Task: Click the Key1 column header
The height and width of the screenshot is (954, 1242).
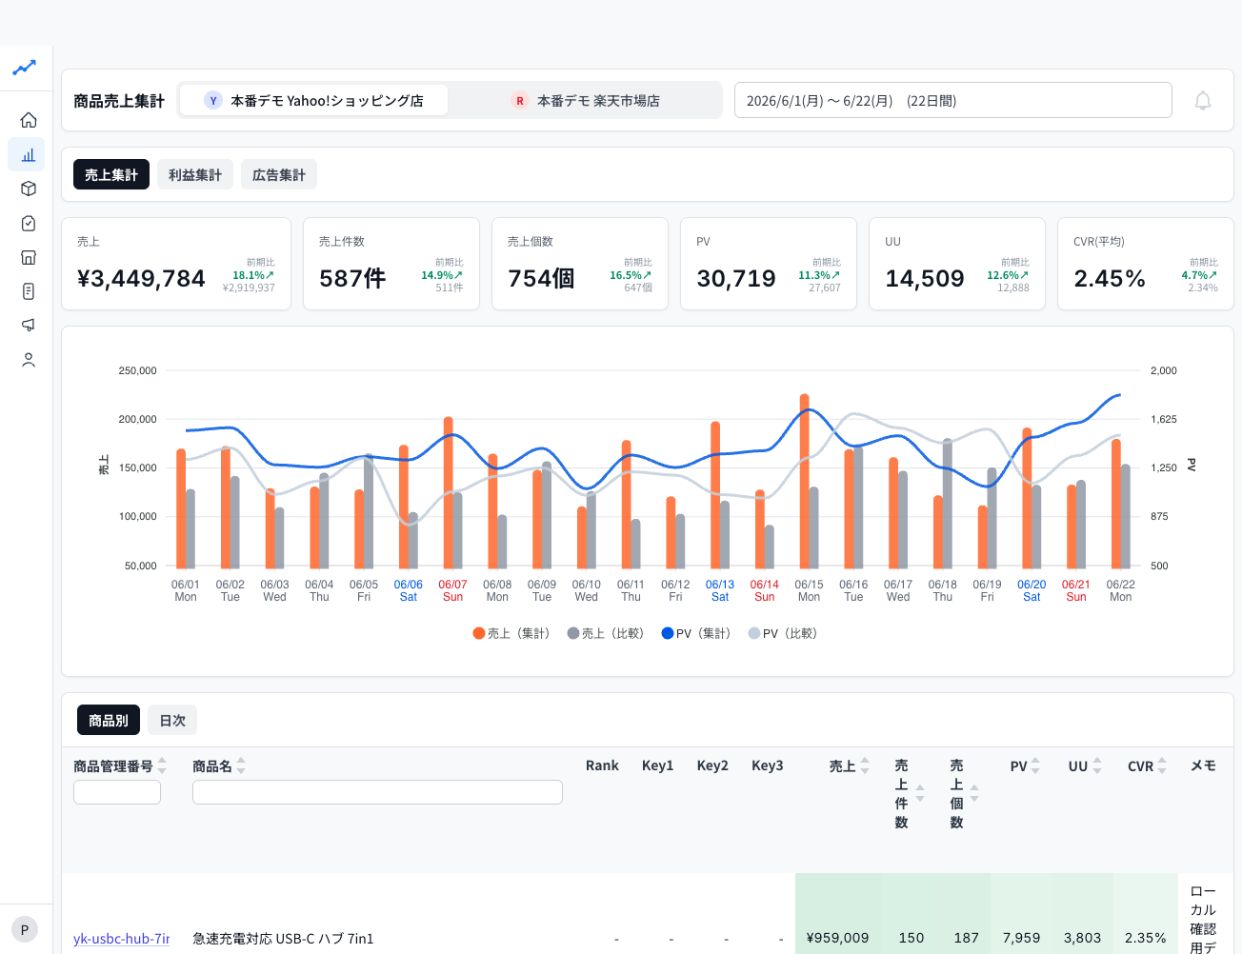Action: pos(657,765)
